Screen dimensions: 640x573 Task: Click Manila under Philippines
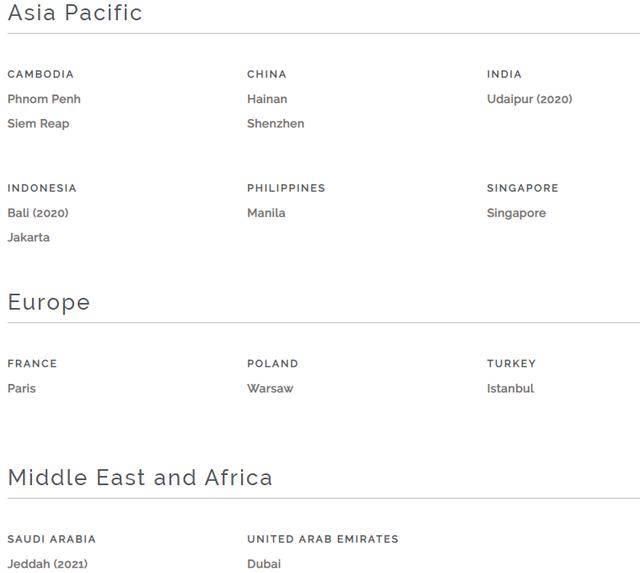[266, 213]
